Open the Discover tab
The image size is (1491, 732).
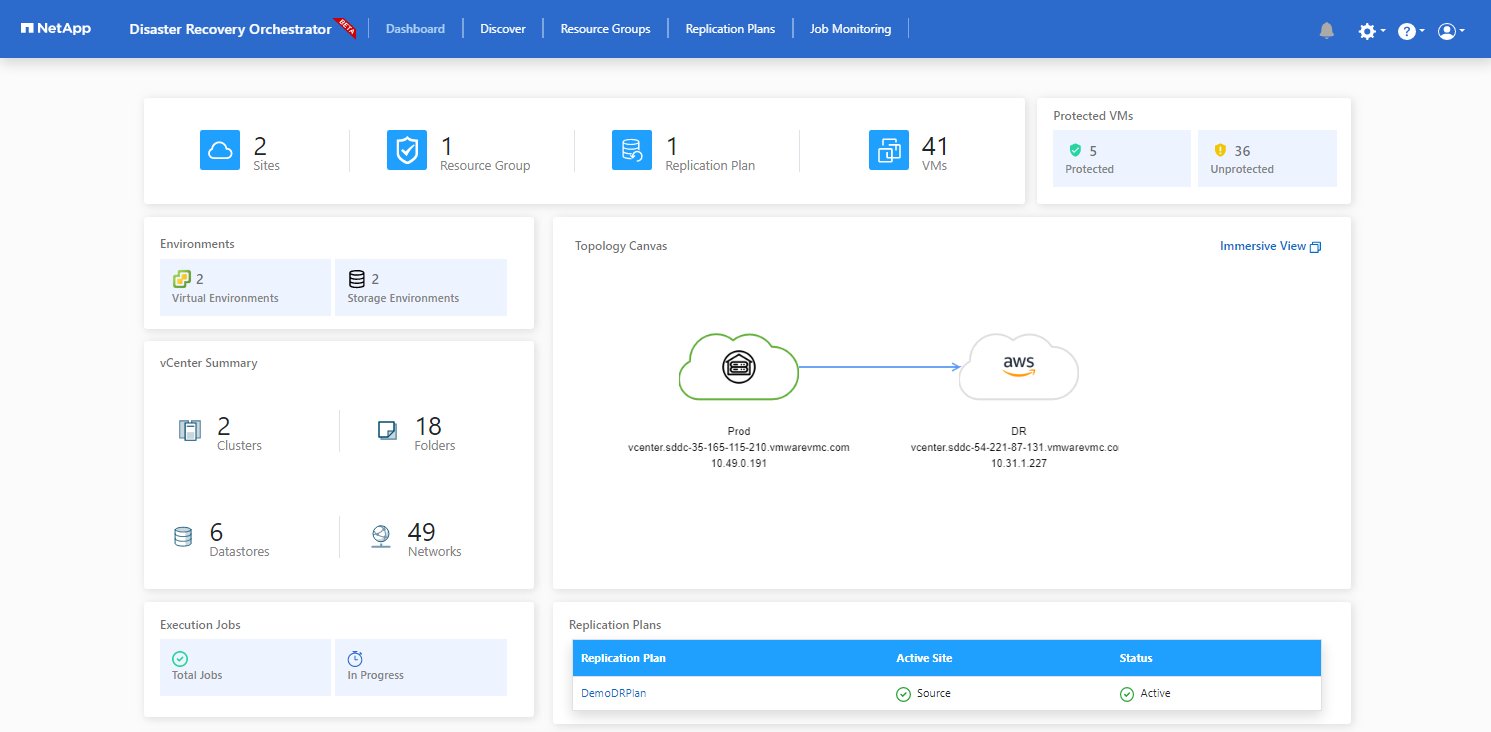[x=503, y=29]
